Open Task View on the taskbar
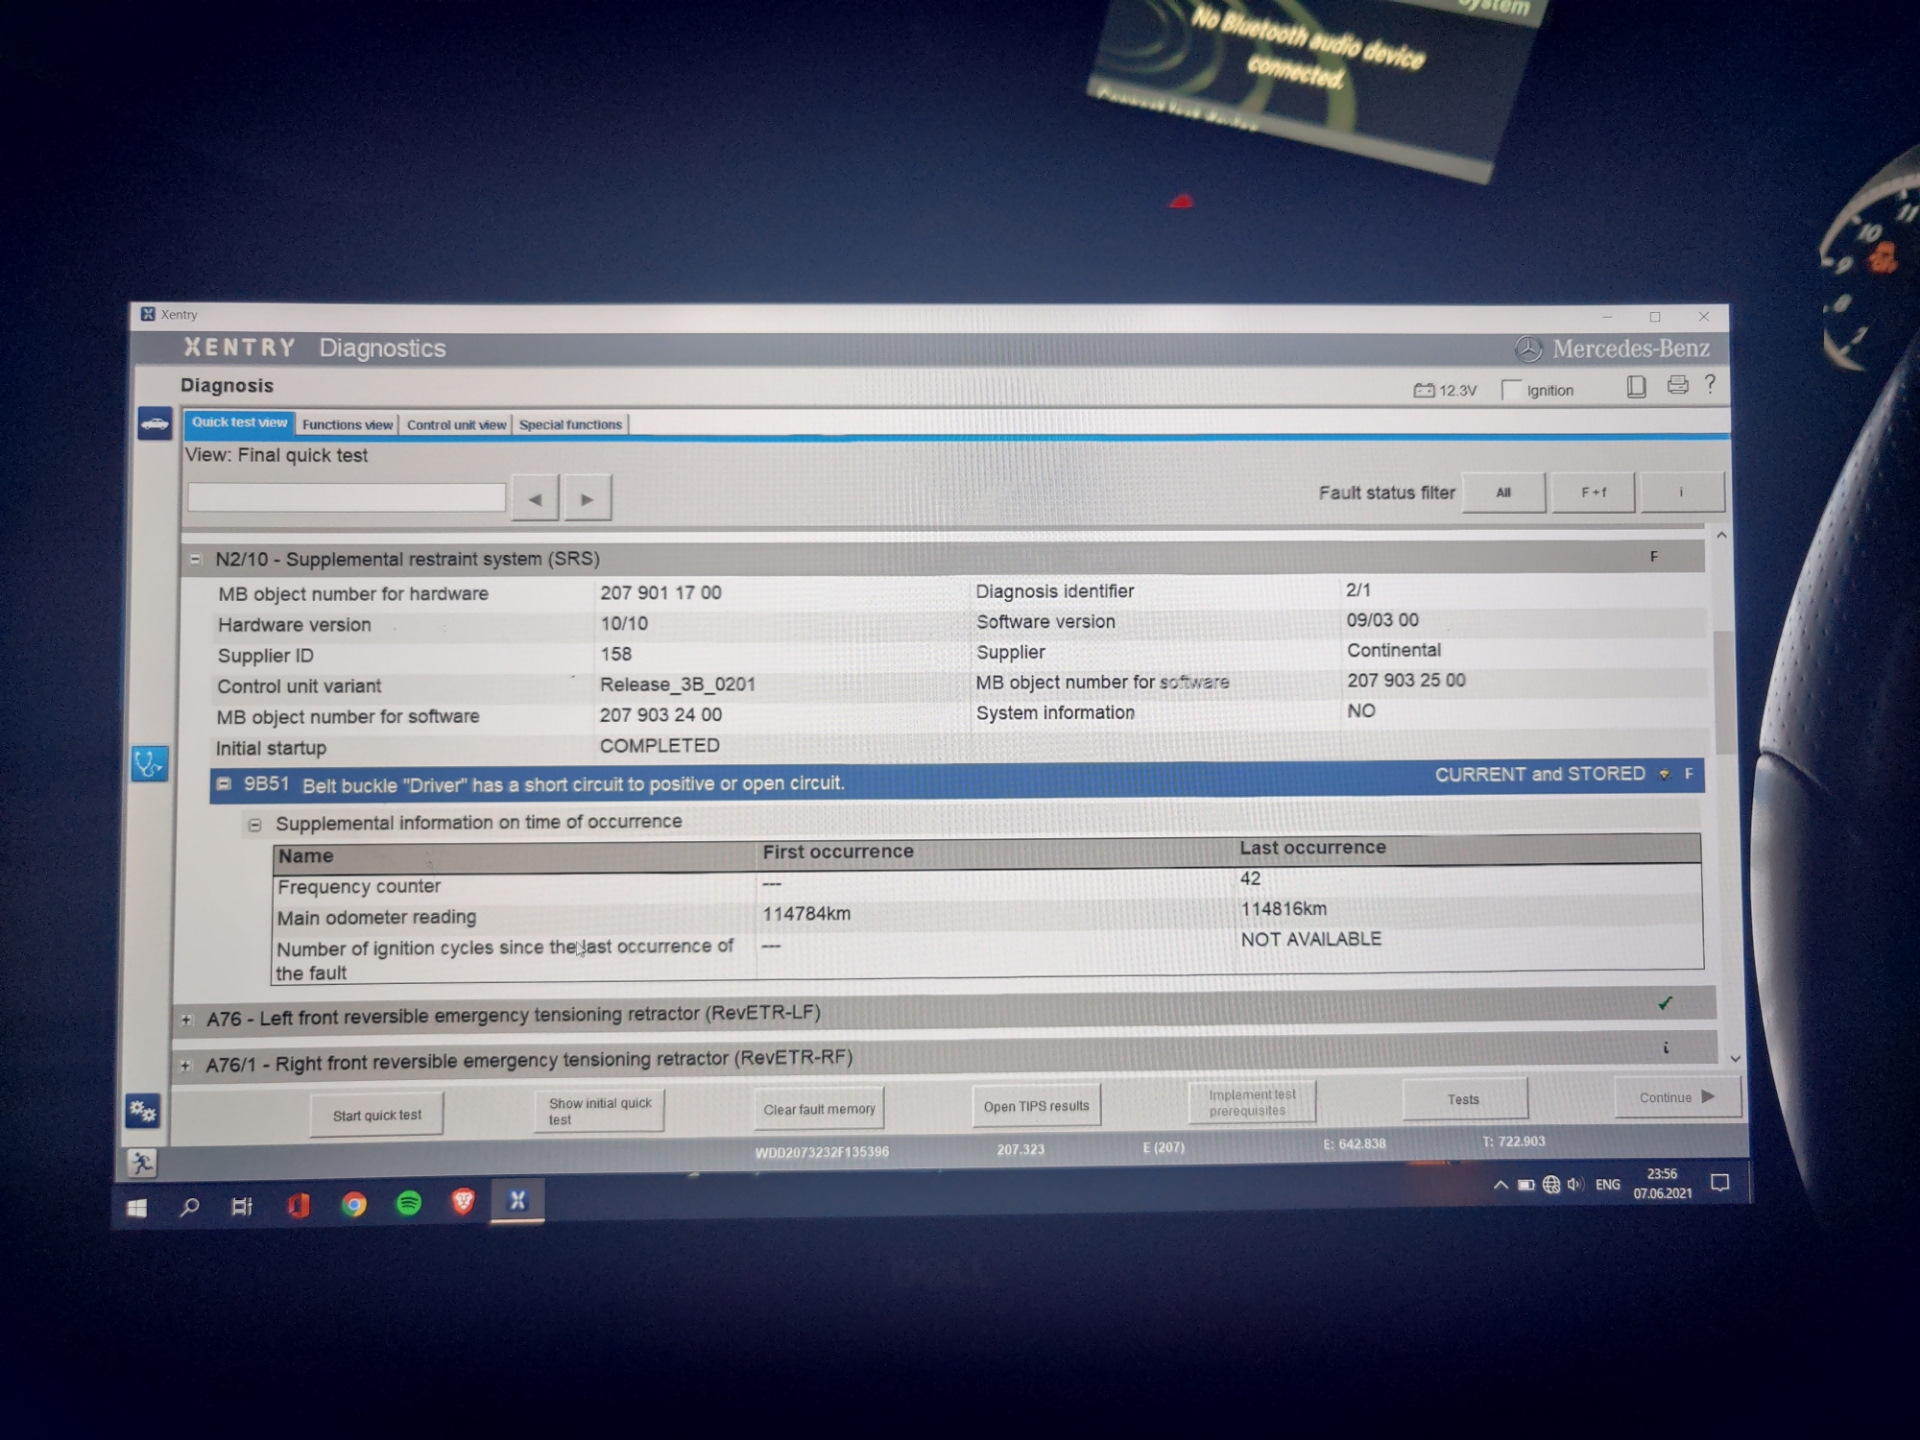The image size is (1920, 1440). click(242, 1206)
